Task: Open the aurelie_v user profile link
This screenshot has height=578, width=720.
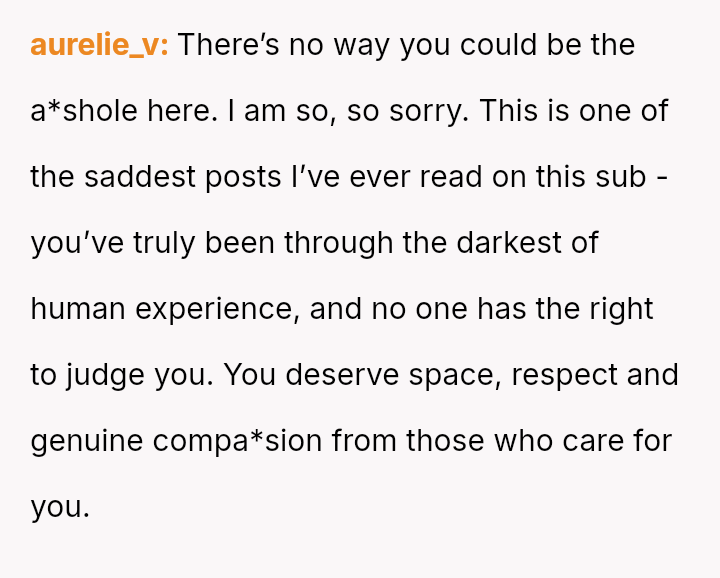Action: click(x=99, y=46)
